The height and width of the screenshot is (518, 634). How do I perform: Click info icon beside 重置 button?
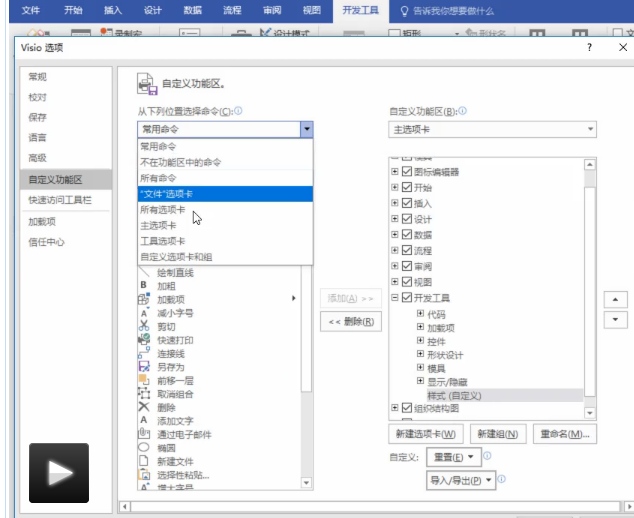click(487, 456)
